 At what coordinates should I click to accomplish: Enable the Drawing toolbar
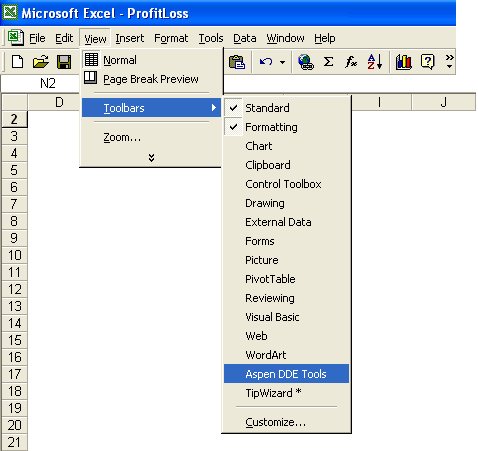pos(286,203)
